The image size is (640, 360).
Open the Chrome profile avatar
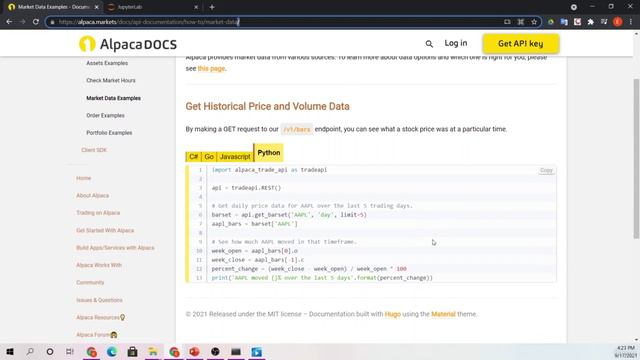pyautogui.click(x=618, y=22)
